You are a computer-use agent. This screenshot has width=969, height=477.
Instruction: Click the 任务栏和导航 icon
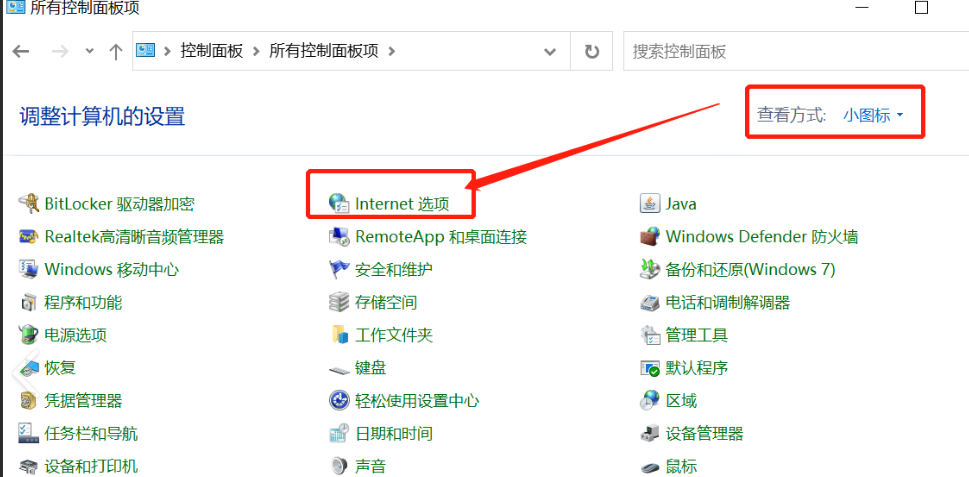point(29,433)
